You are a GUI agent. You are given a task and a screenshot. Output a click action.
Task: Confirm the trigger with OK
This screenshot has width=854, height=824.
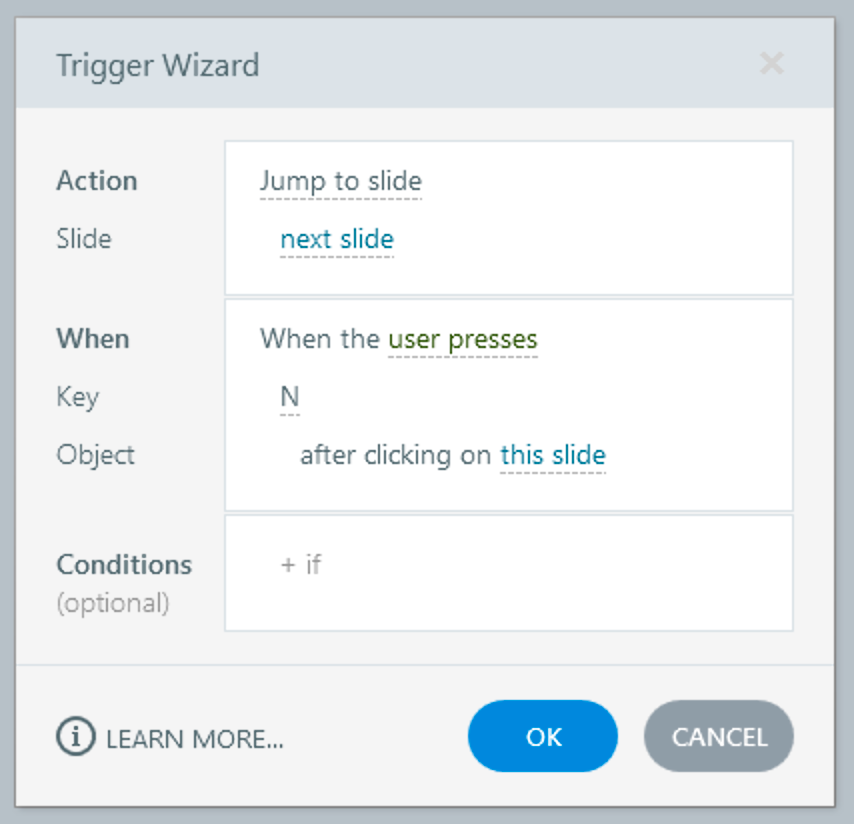pyautogui.click(x=543, y=737)
